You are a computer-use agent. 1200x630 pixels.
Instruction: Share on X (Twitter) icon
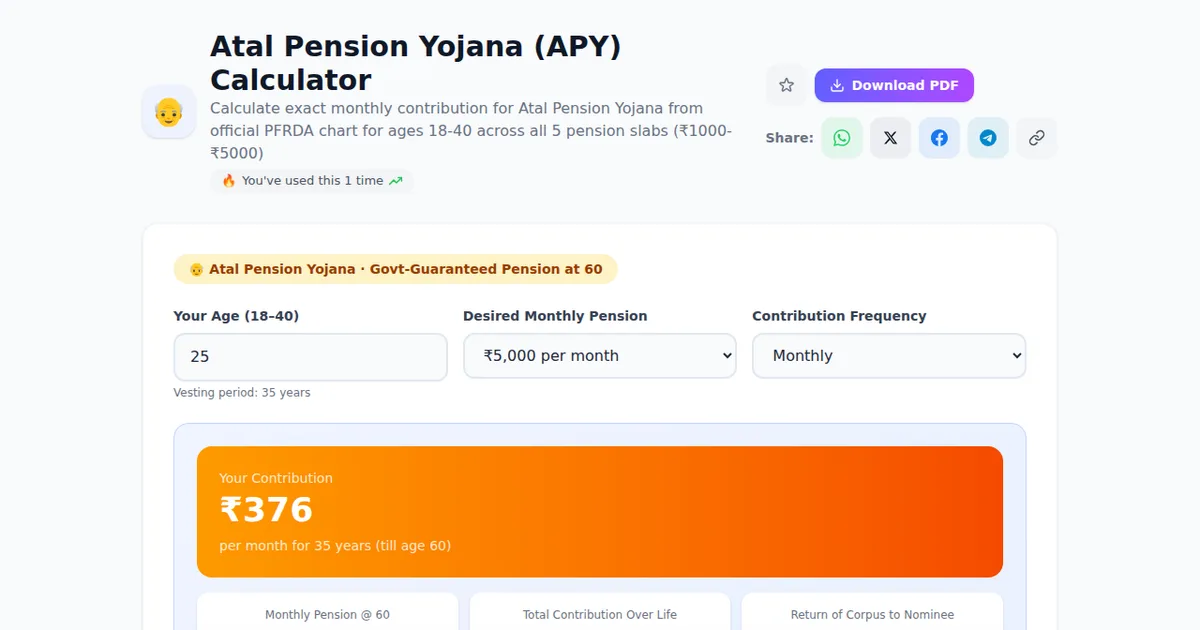[x=890, y=138]
